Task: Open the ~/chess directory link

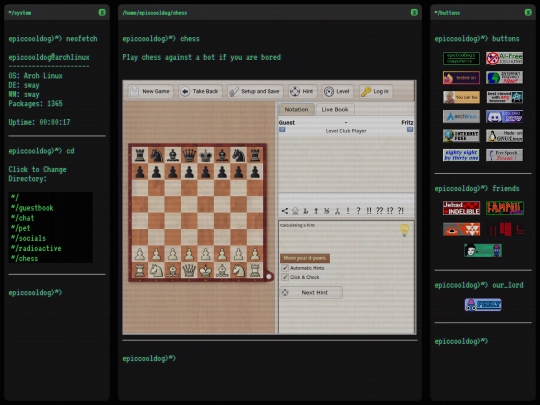Action: (24, 258)
